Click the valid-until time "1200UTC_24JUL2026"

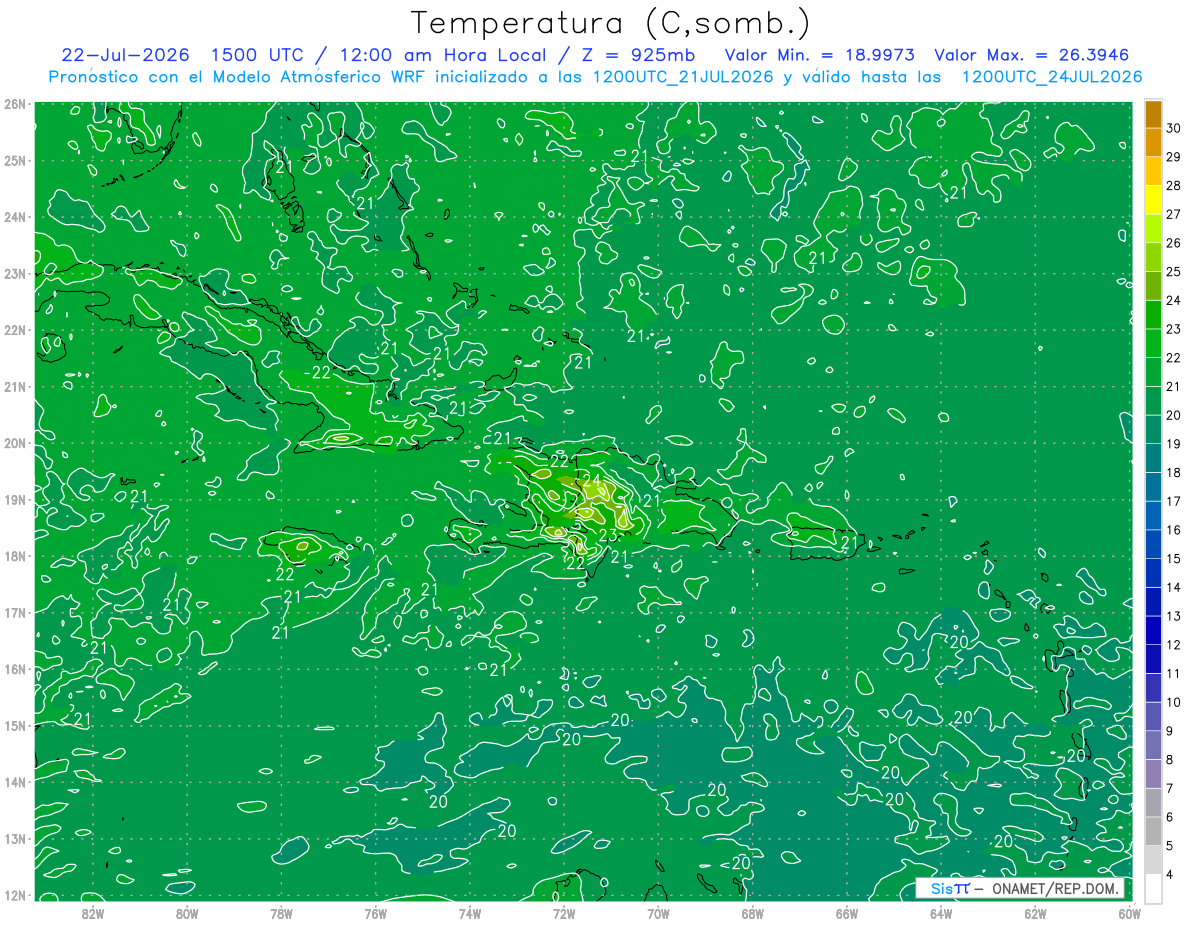1052,77
